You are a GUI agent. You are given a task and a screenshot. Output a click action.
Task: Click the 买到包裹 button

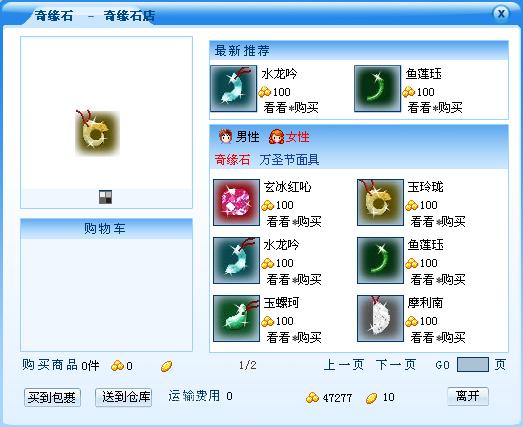(52, 398)
